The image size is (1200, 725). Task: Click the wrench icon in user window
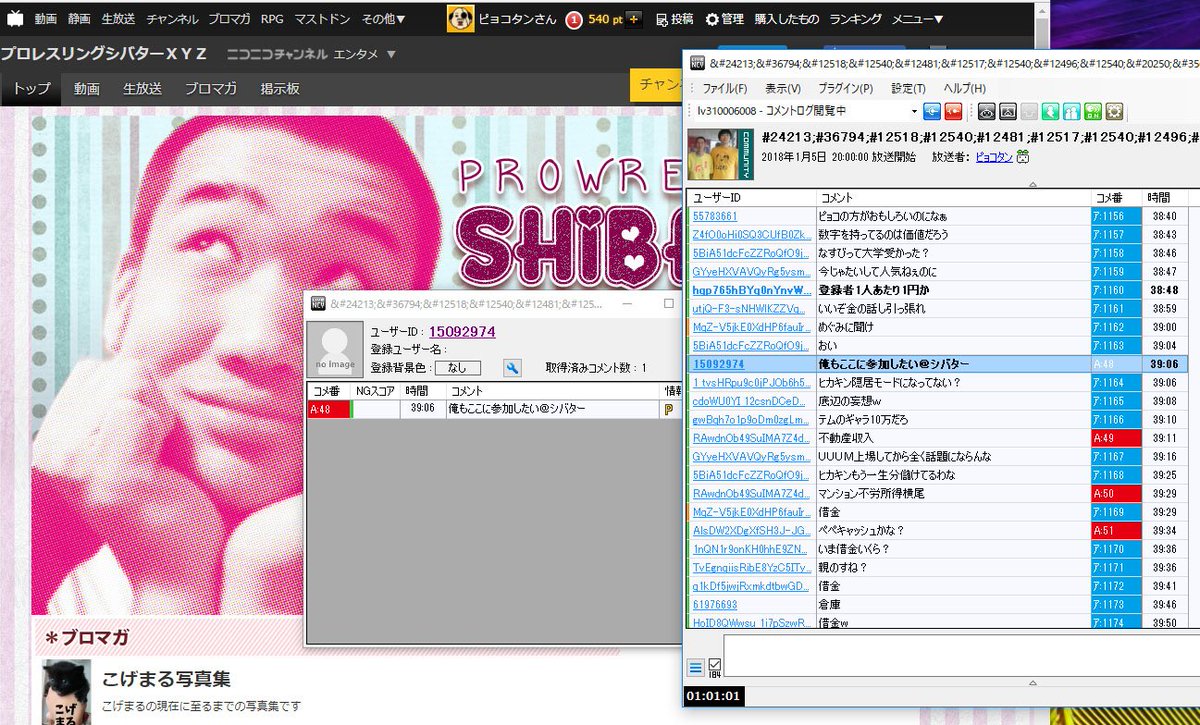pos(512,368)
